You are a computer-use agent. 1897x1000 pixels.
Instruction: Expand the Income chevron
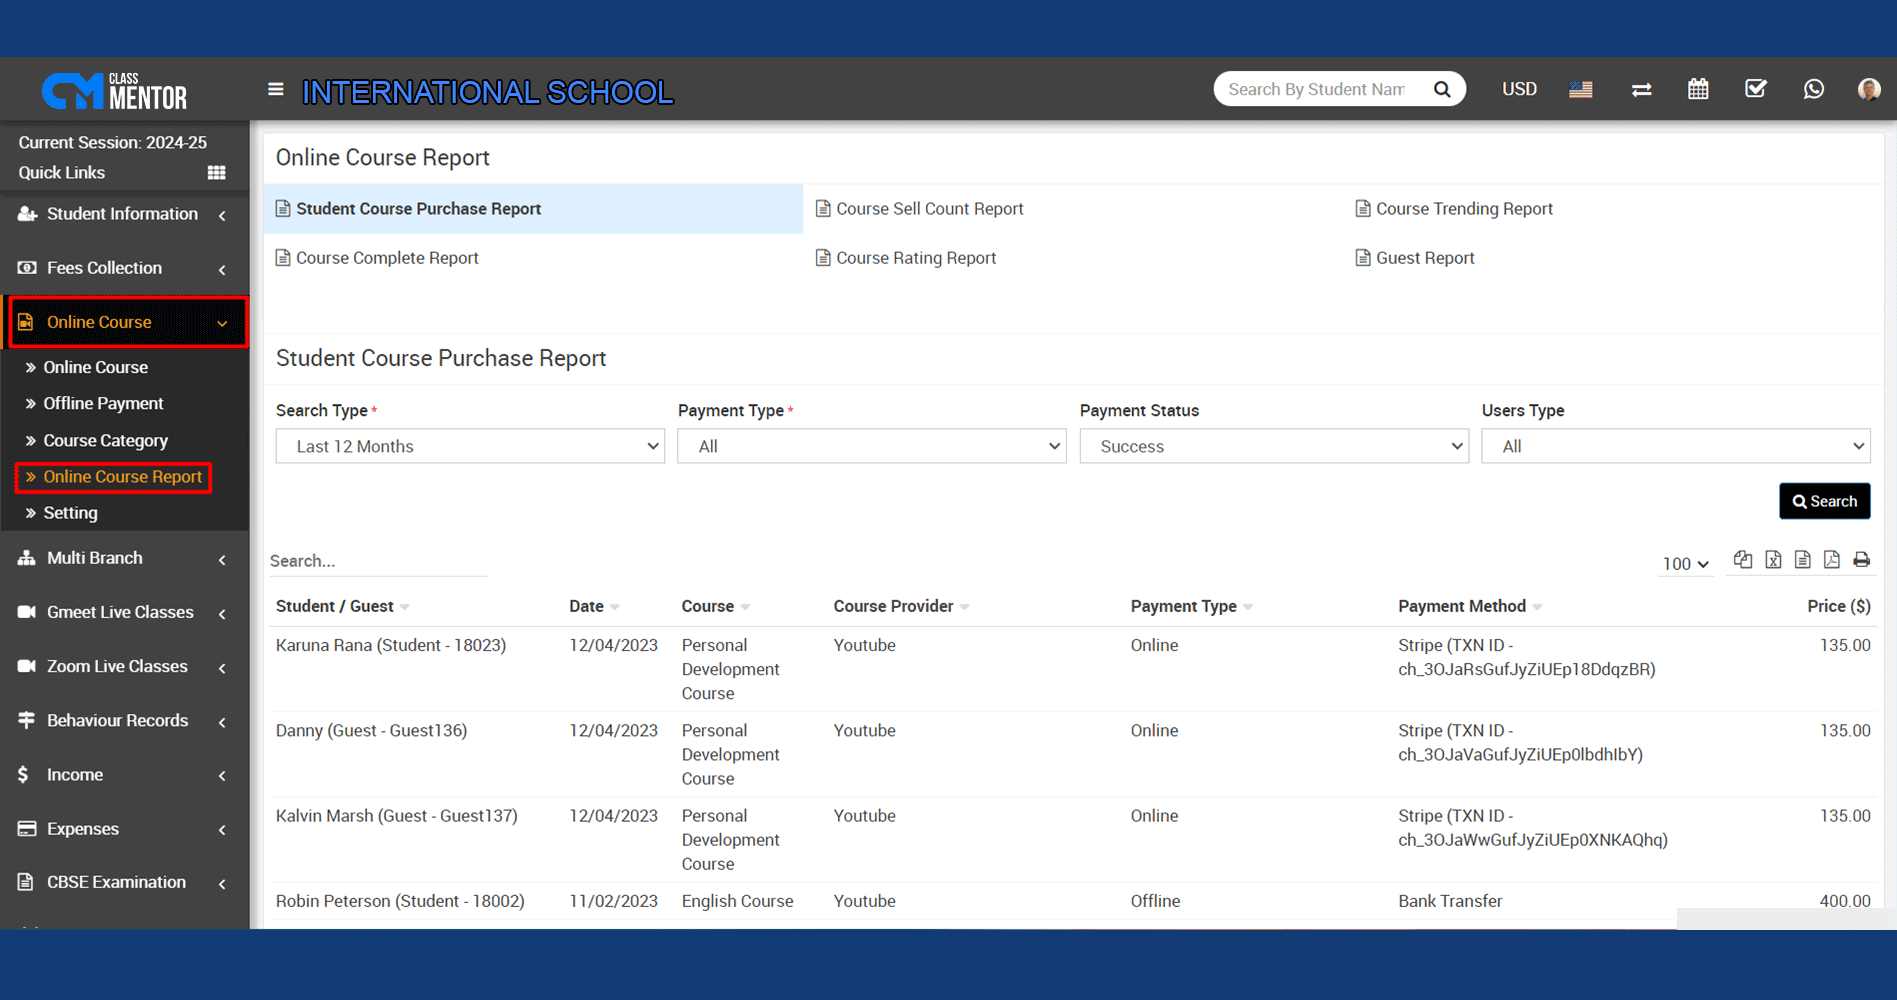[x=222, y=776]
